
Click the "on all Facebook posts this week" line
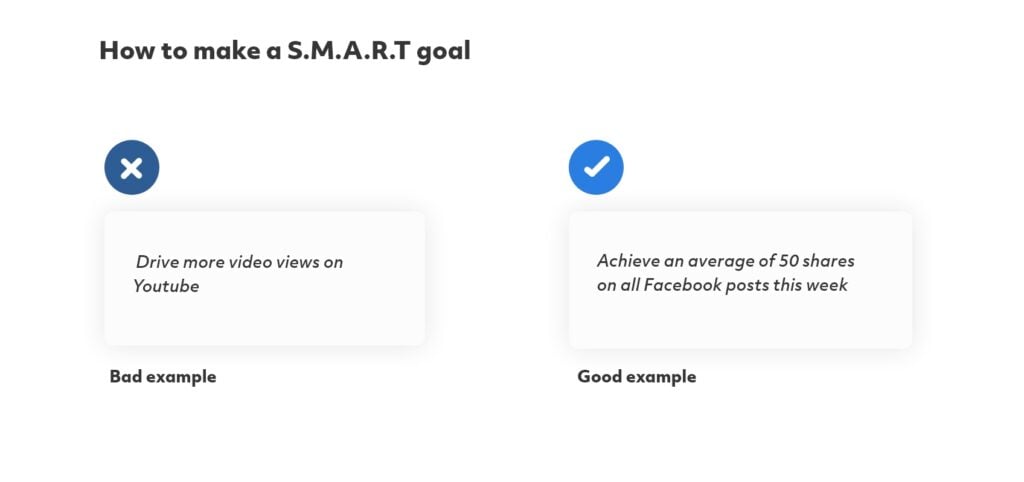722,285
